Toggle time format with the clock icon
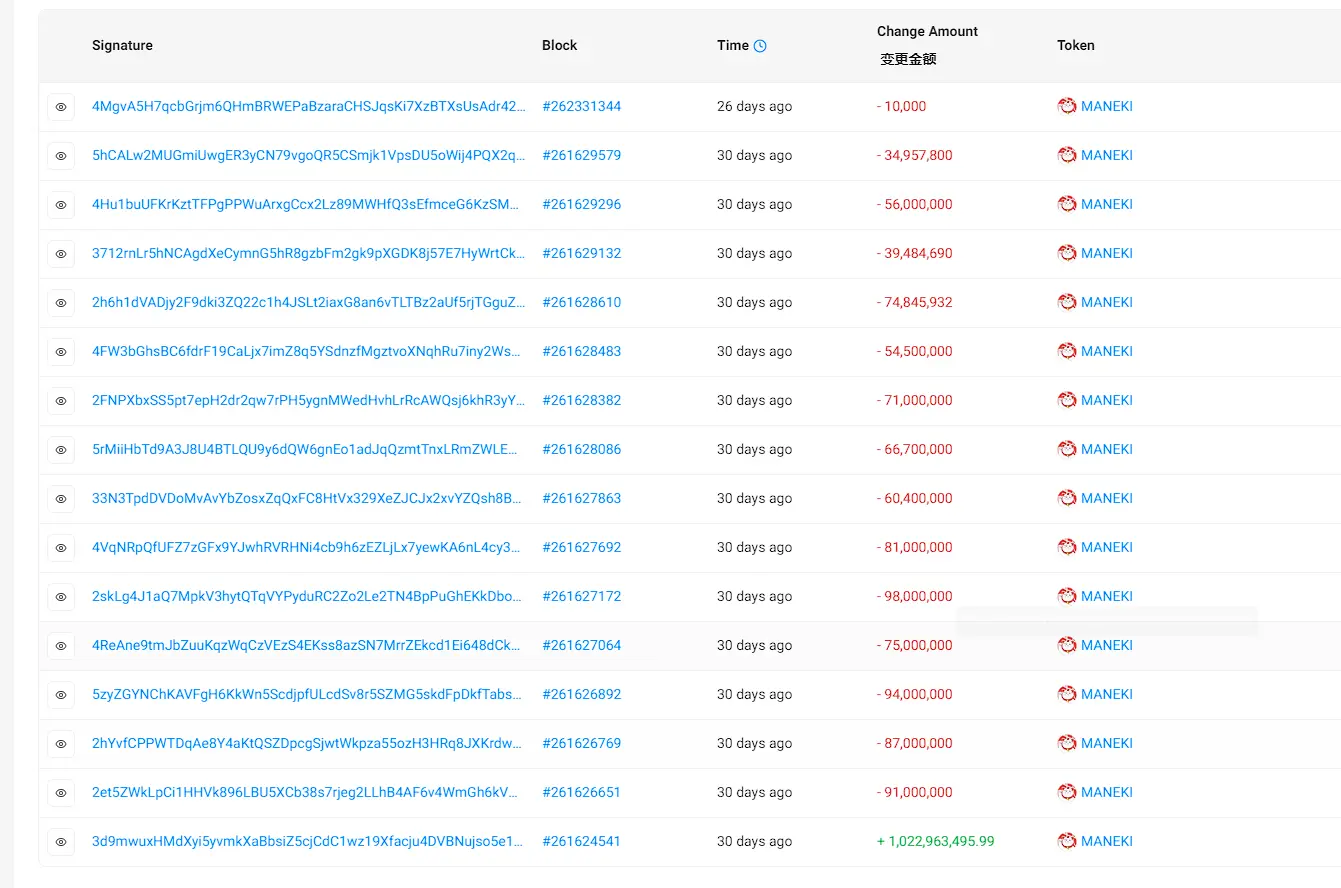 click(760, 45)
